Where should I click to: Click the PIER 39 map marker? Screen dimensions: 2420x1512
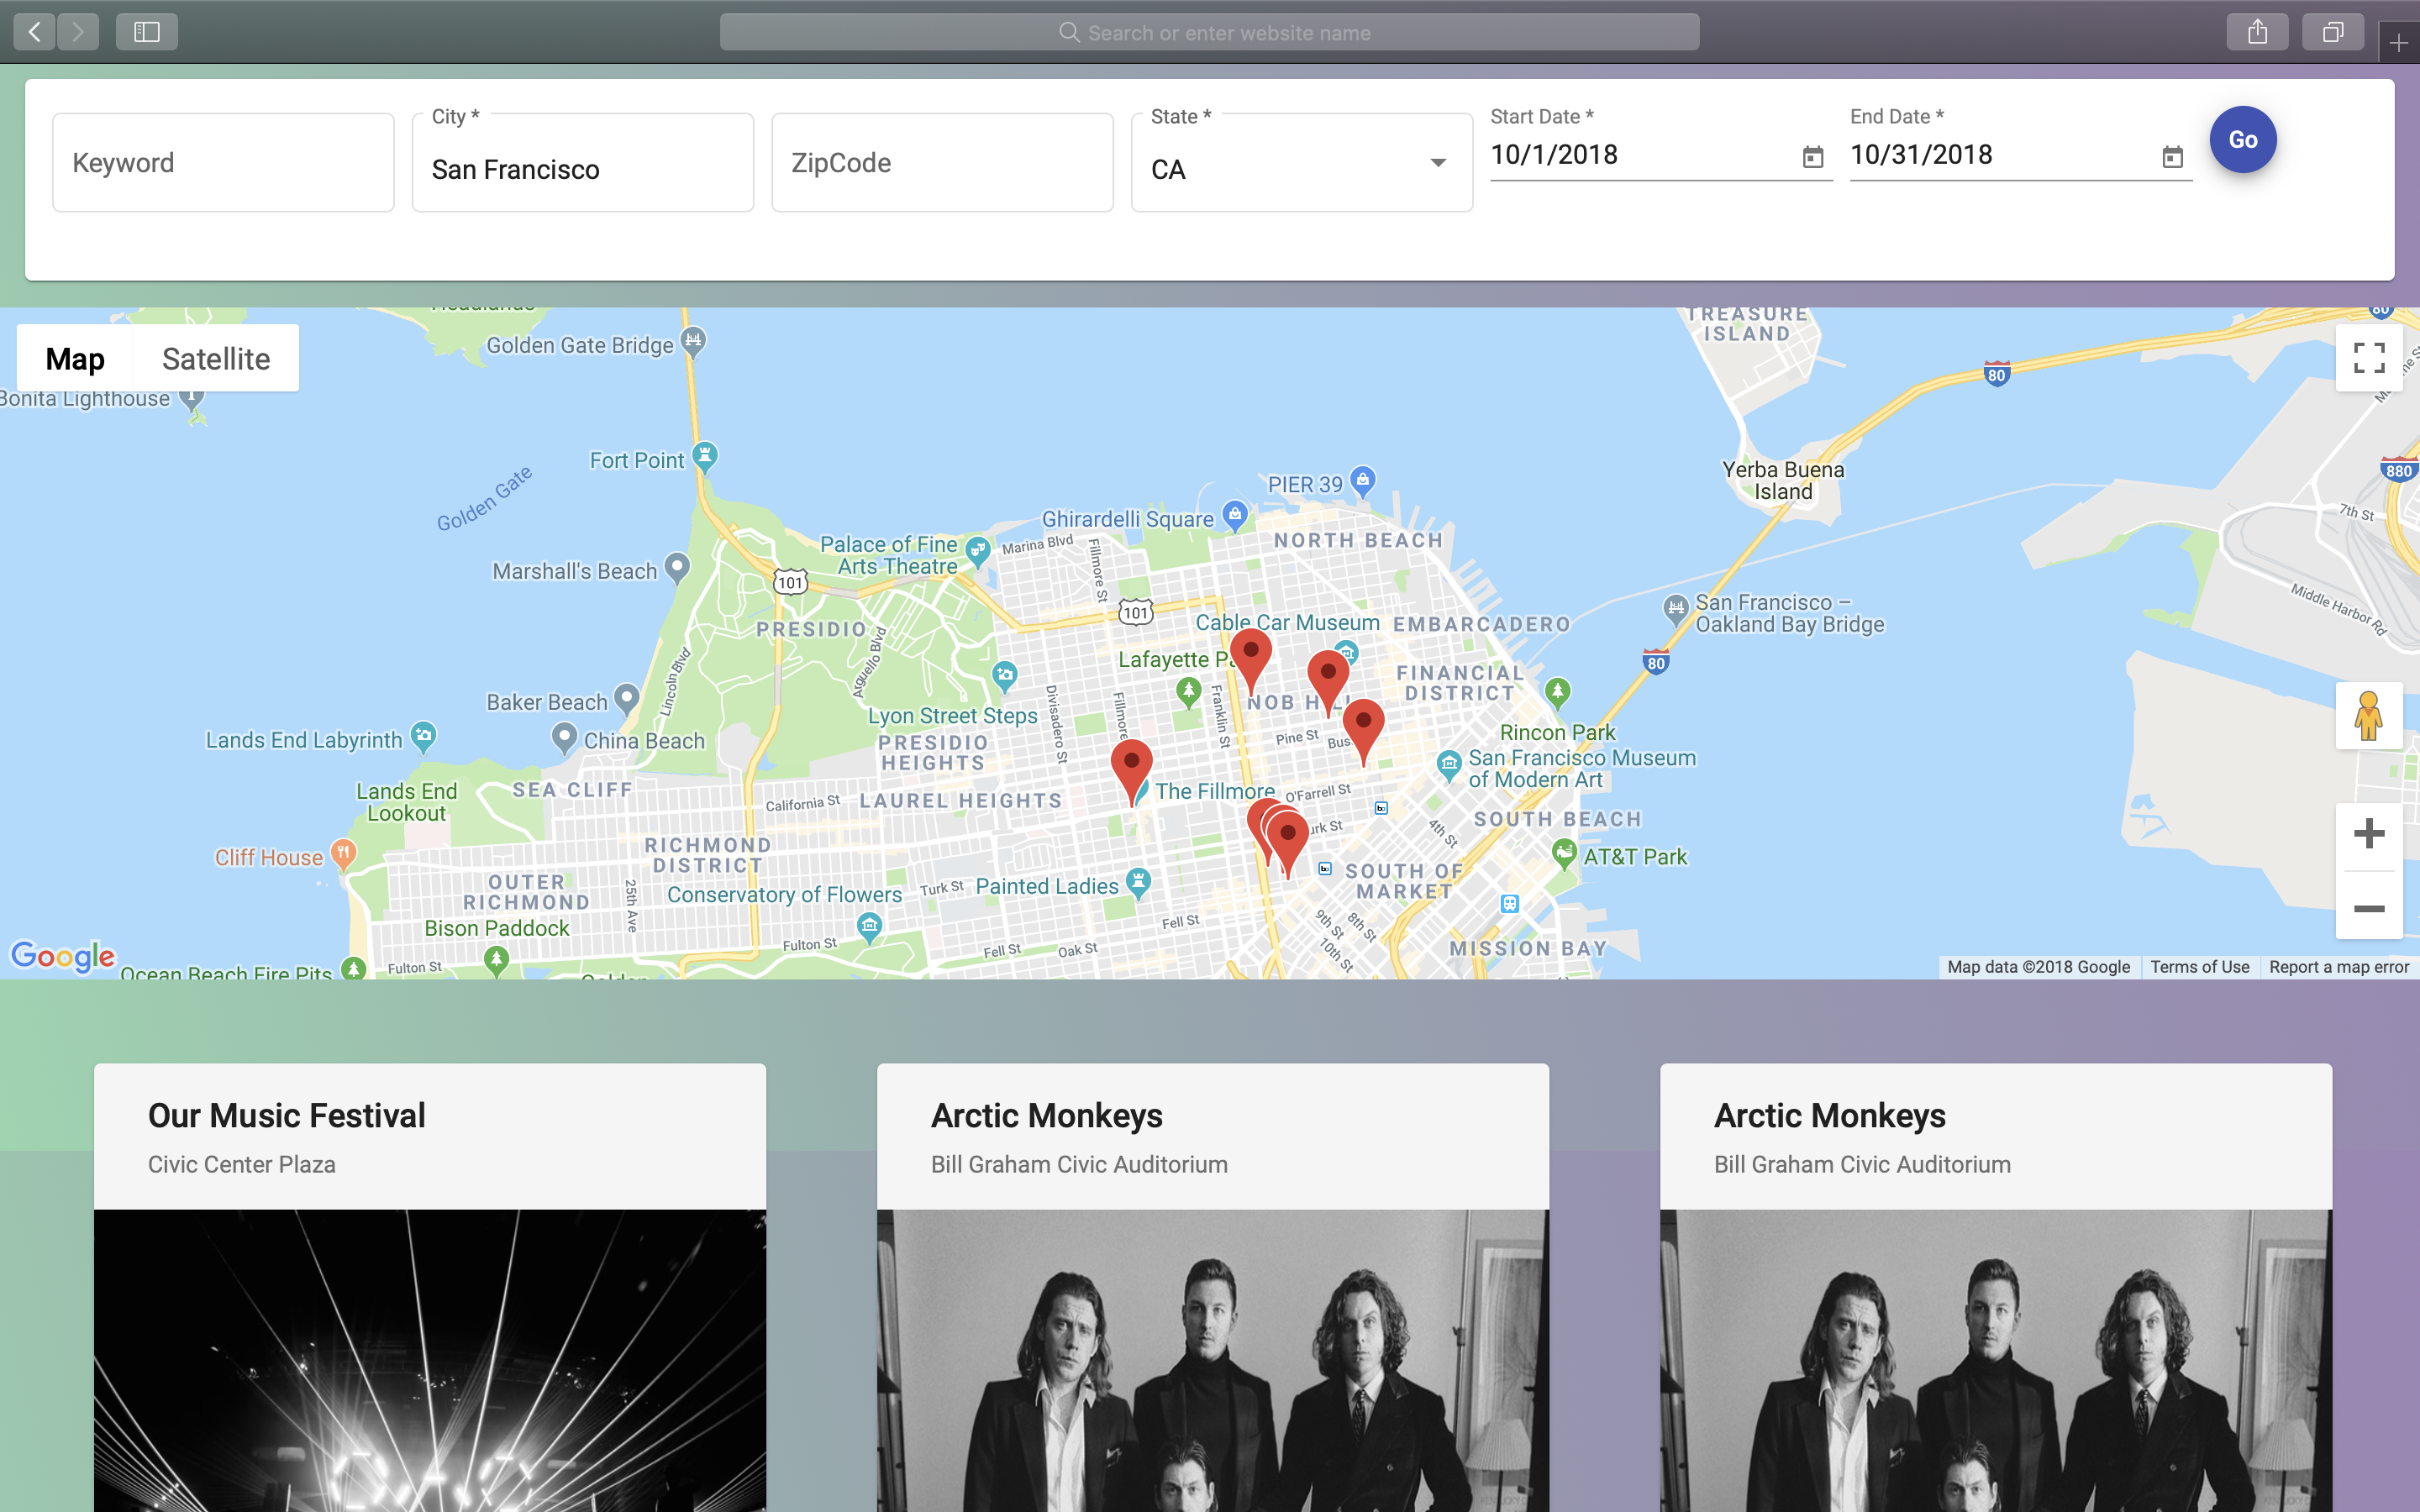point(1362,480)
